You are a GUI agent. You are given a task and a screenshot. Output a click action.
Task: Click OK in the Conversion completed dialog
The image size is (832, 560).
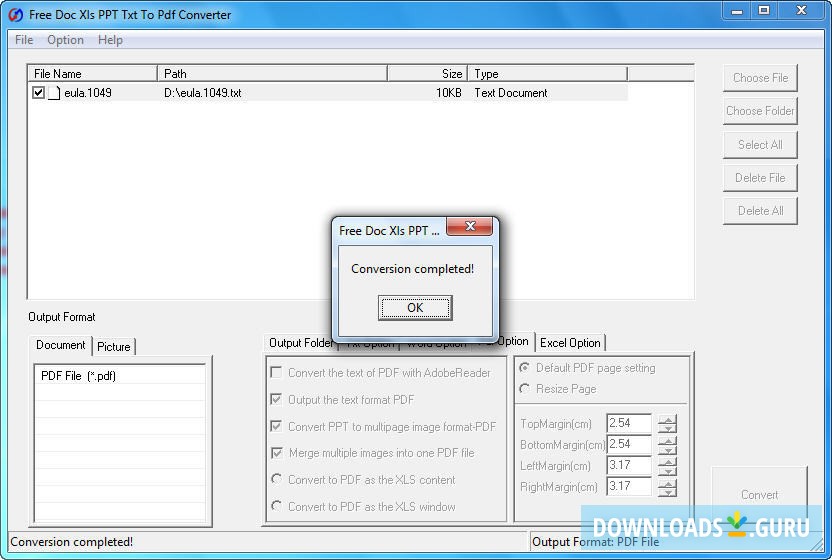click(415, 308)
